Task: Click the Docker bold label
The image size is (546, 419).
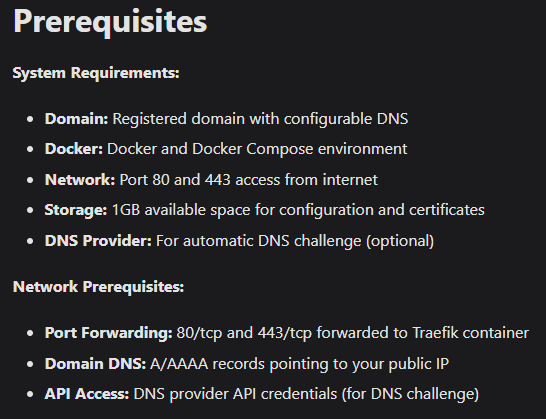Action: point(74,149)
